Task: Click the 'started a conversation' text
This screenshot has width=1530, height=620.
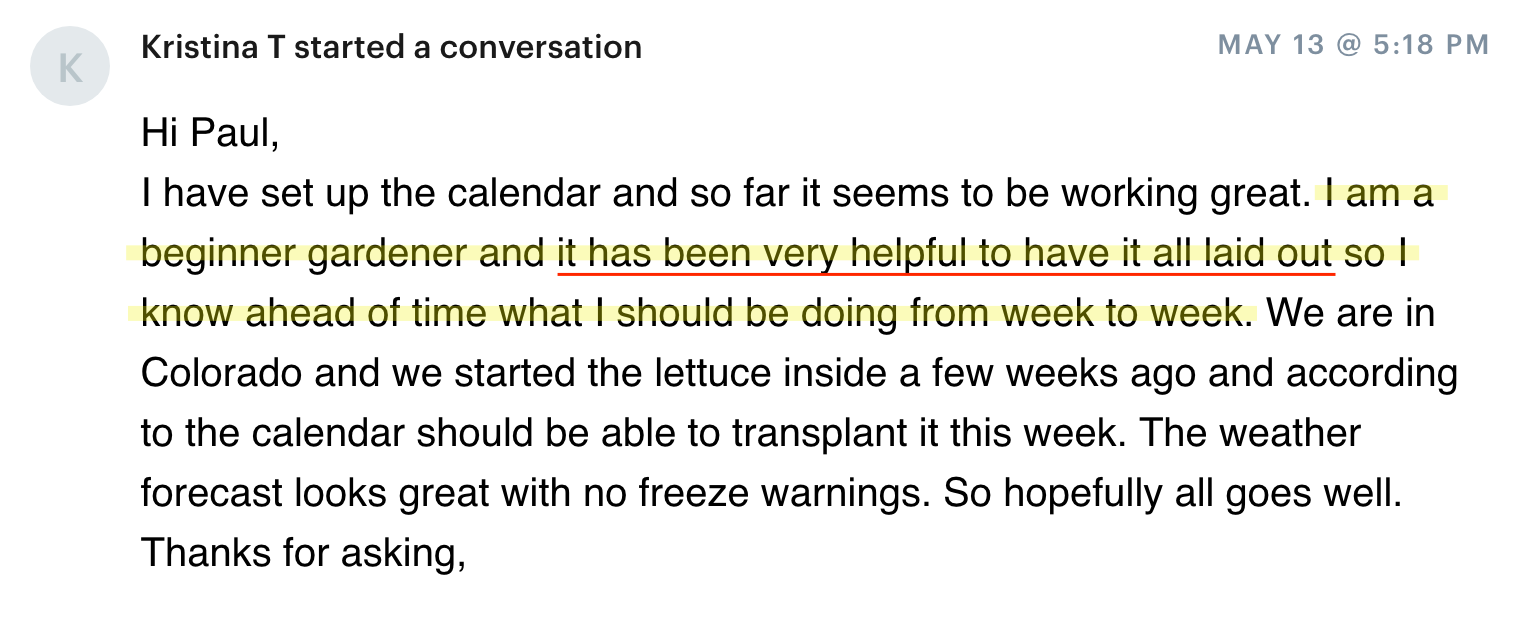Action: point(468,47)
